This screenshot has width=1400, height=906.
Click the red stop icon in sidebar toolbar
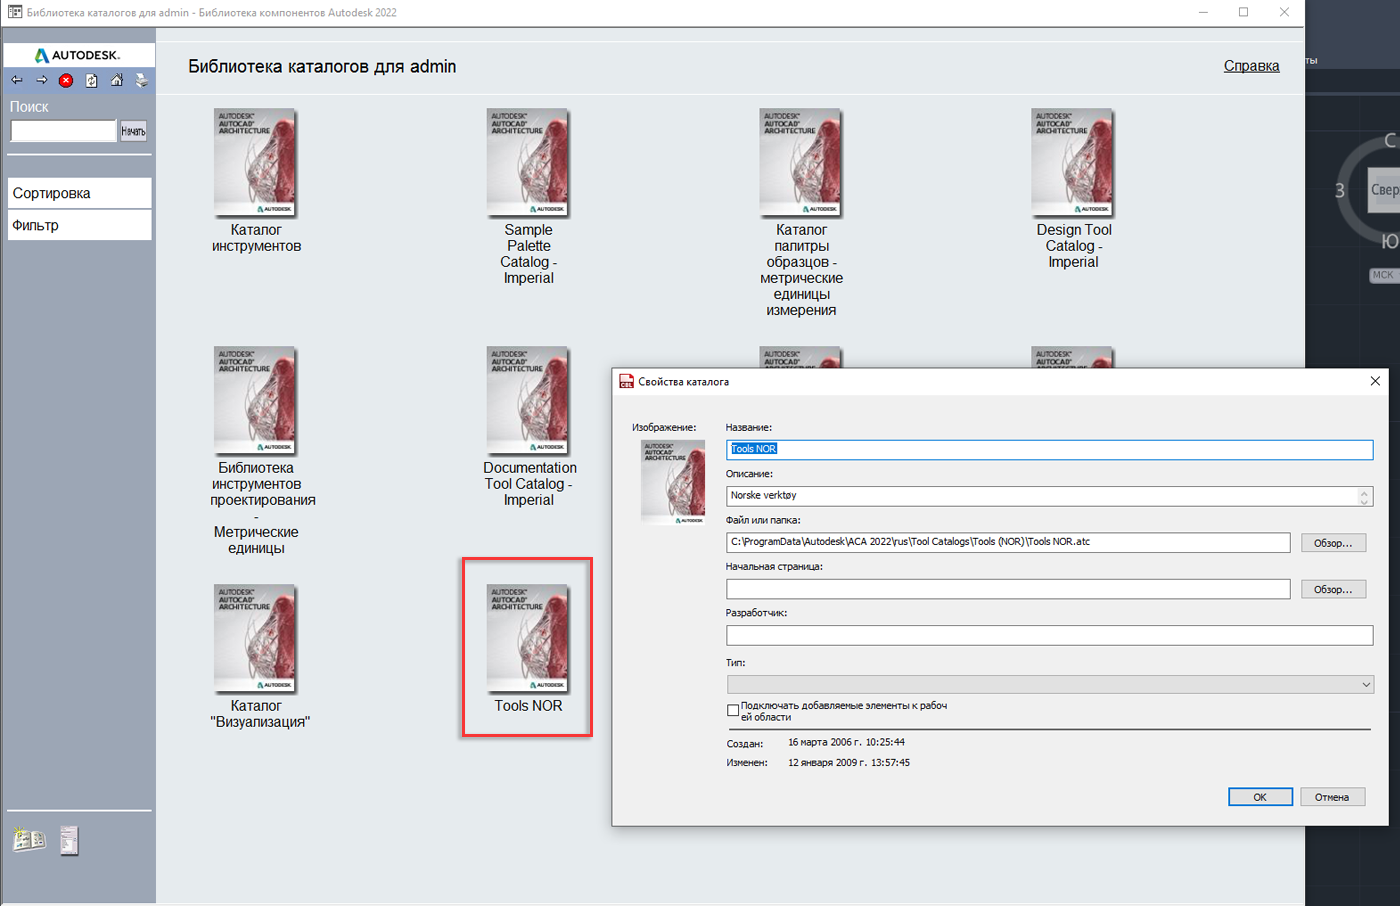coord(66,80)
